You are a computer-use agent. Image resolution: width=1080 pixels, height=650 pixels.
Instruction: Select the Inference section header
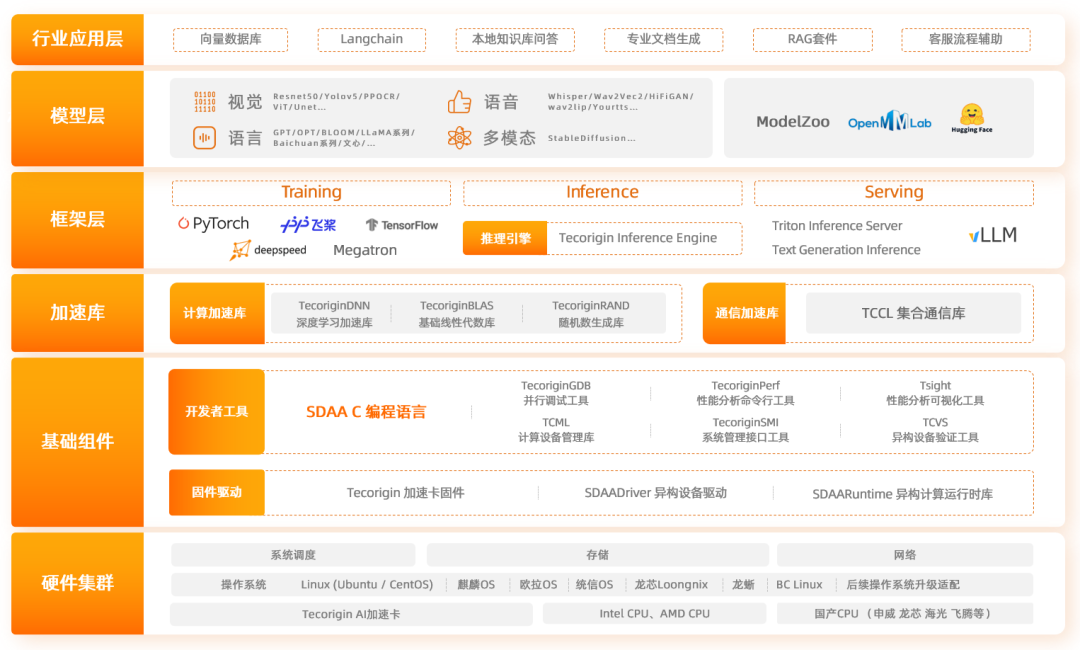pyautogui.click(x=602, y=192)
